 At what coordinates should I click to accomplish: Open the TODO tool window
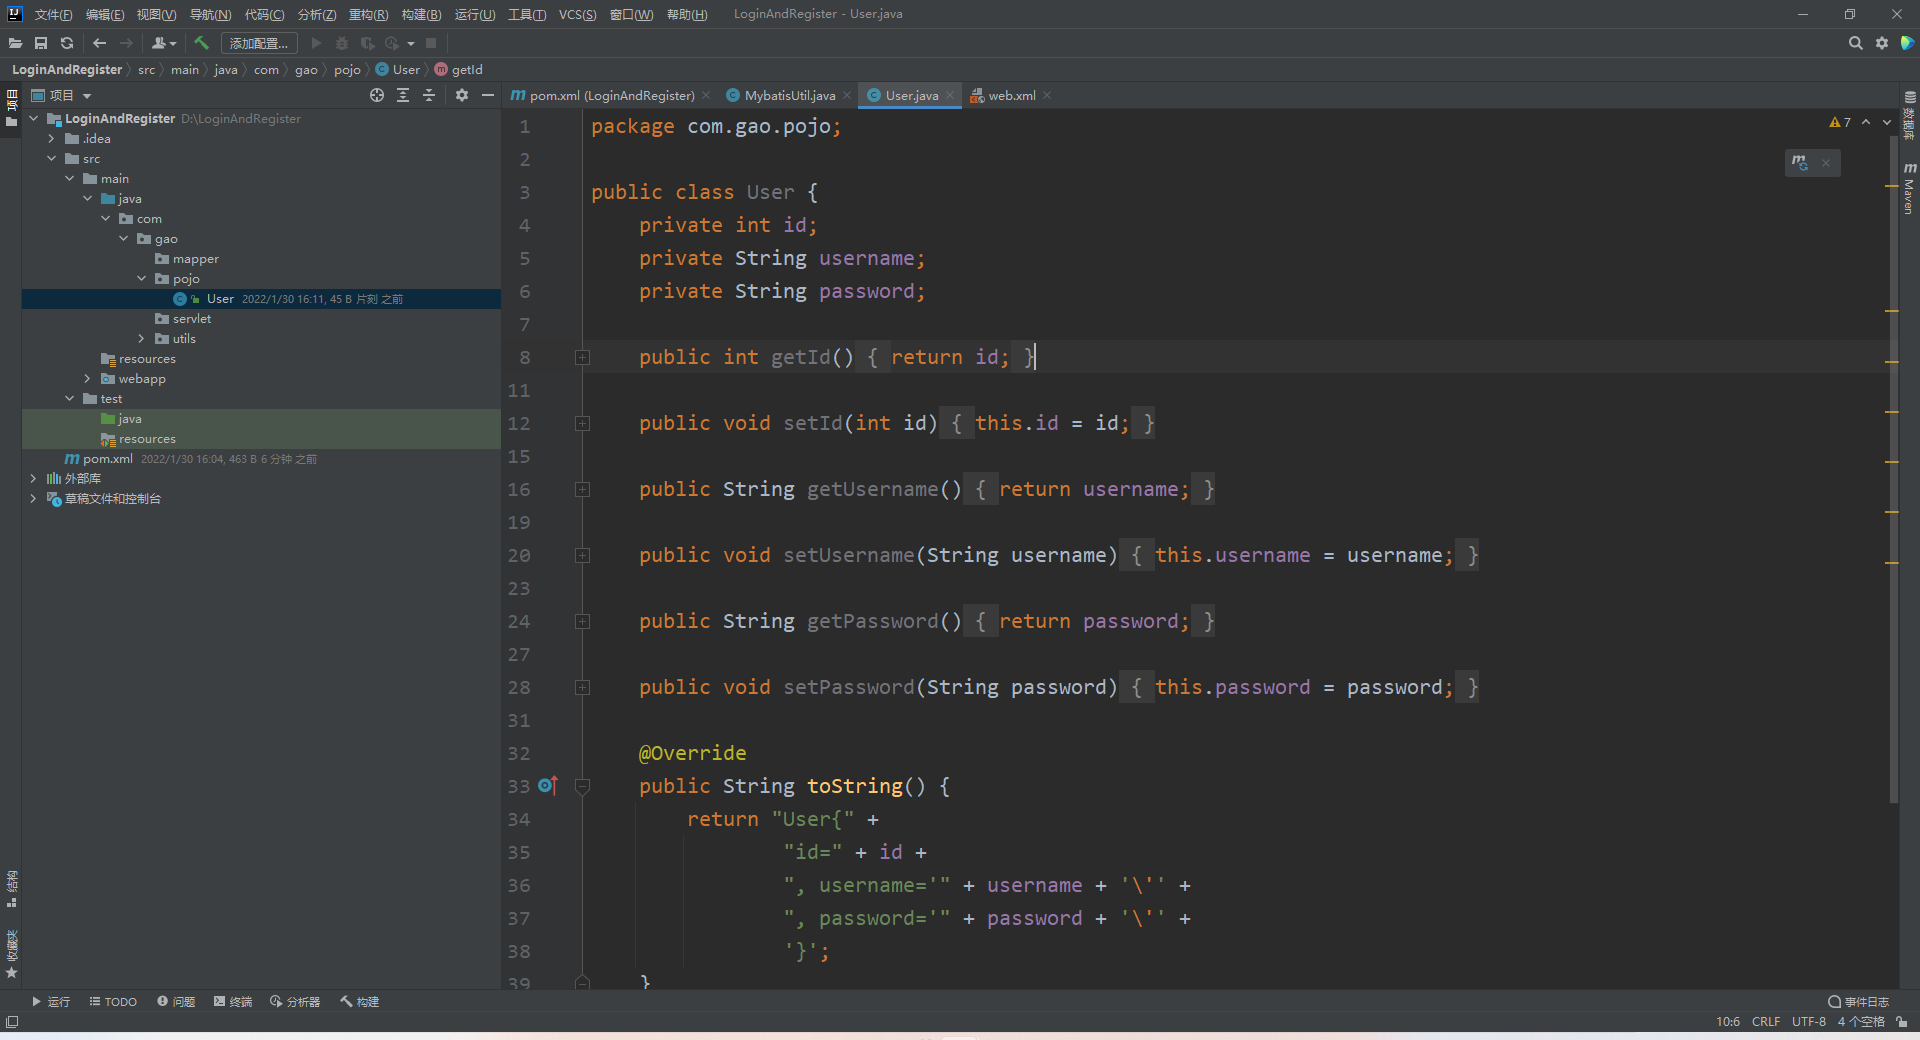113,1001
